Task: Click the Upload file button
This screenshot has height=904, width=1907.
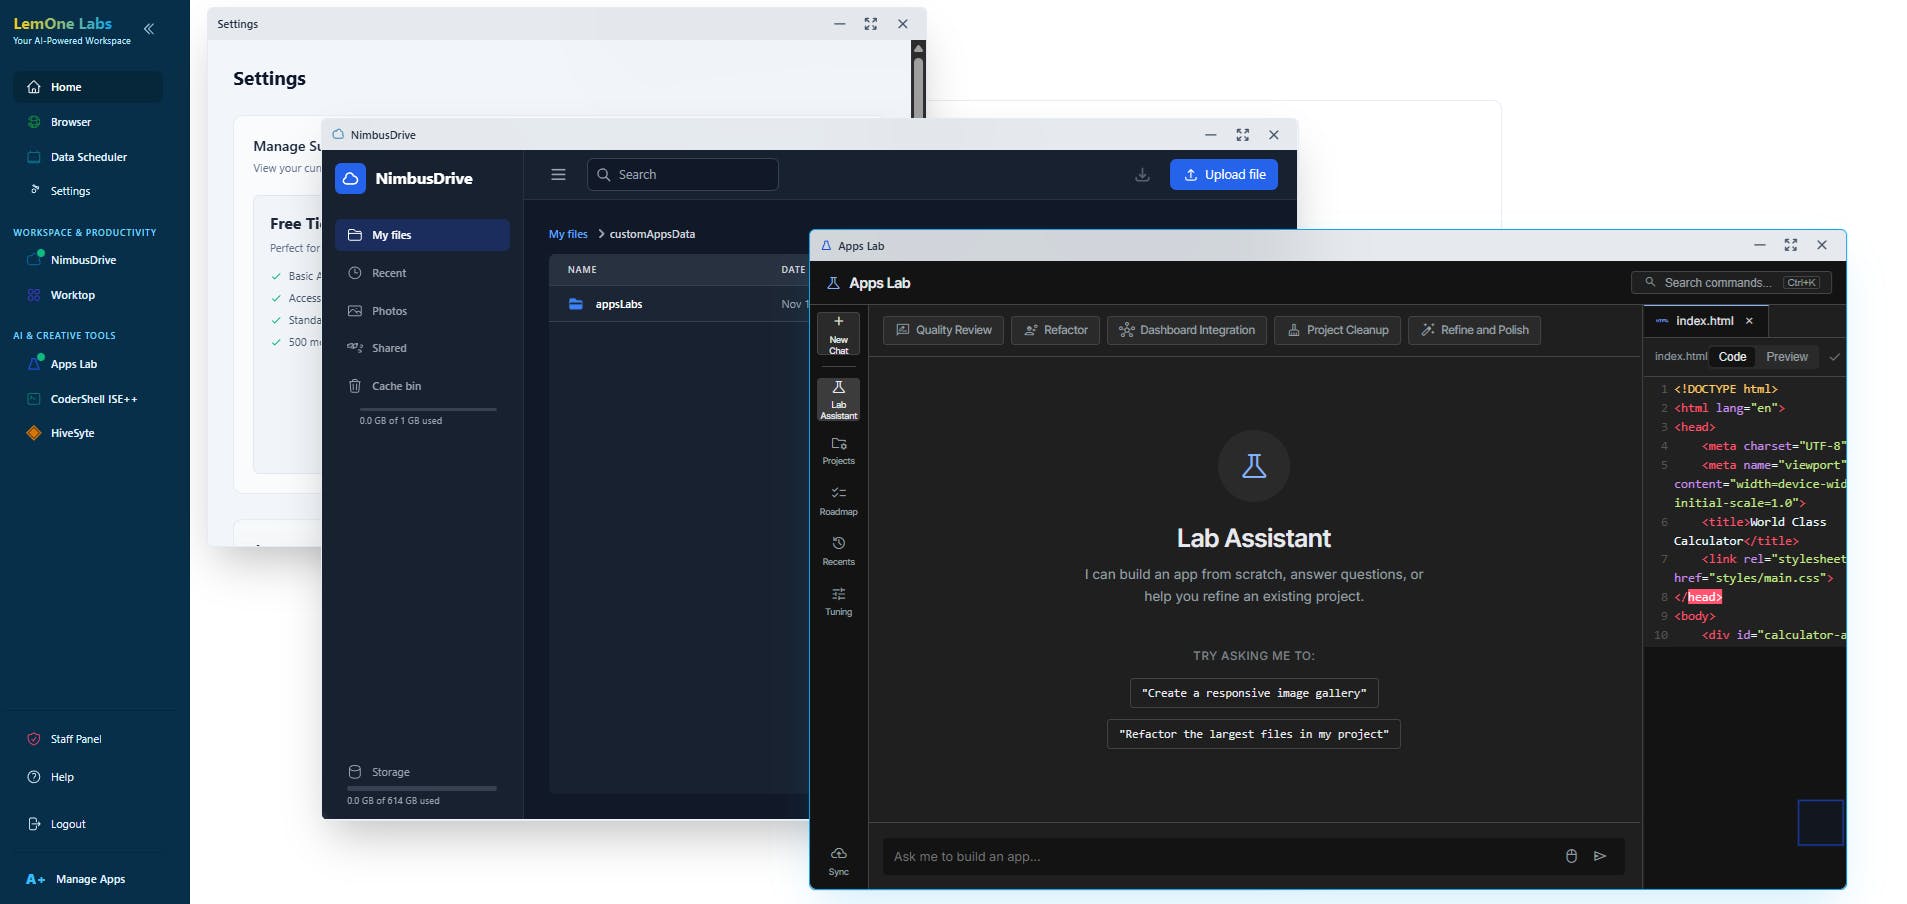Action: click(1224, 174)
